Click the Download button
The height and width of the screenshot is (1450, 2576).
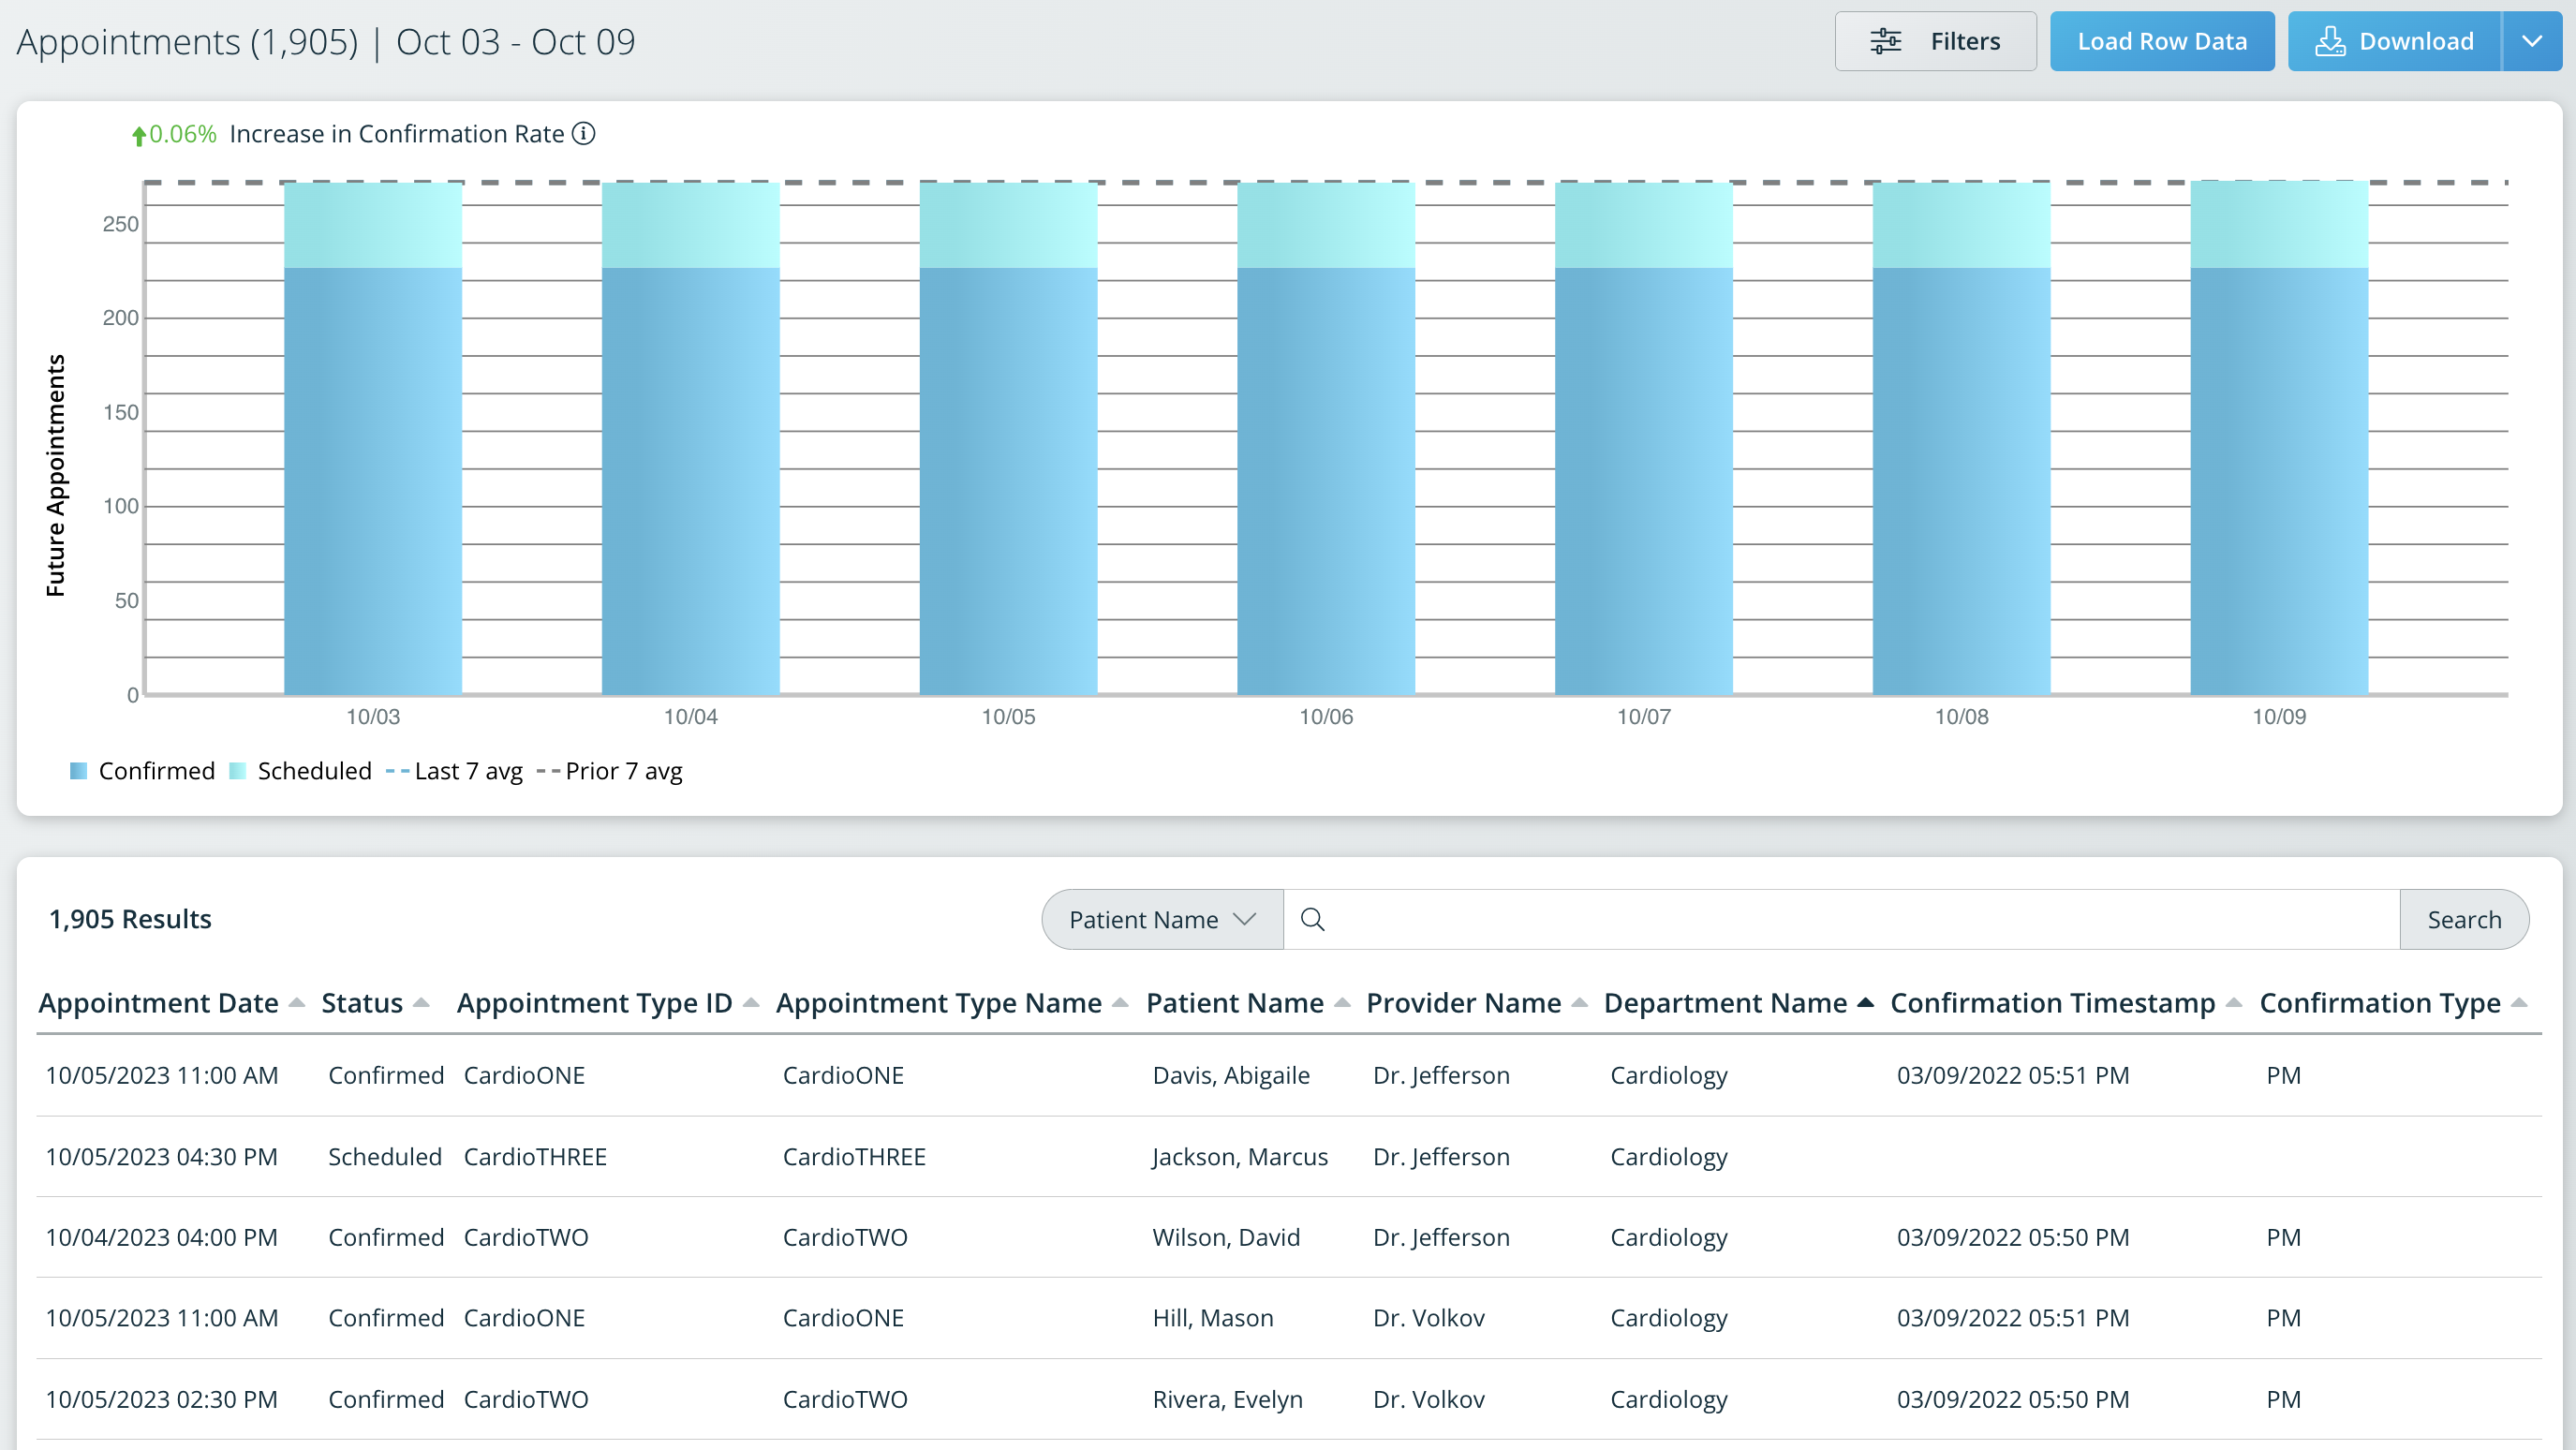[2395, 41]
